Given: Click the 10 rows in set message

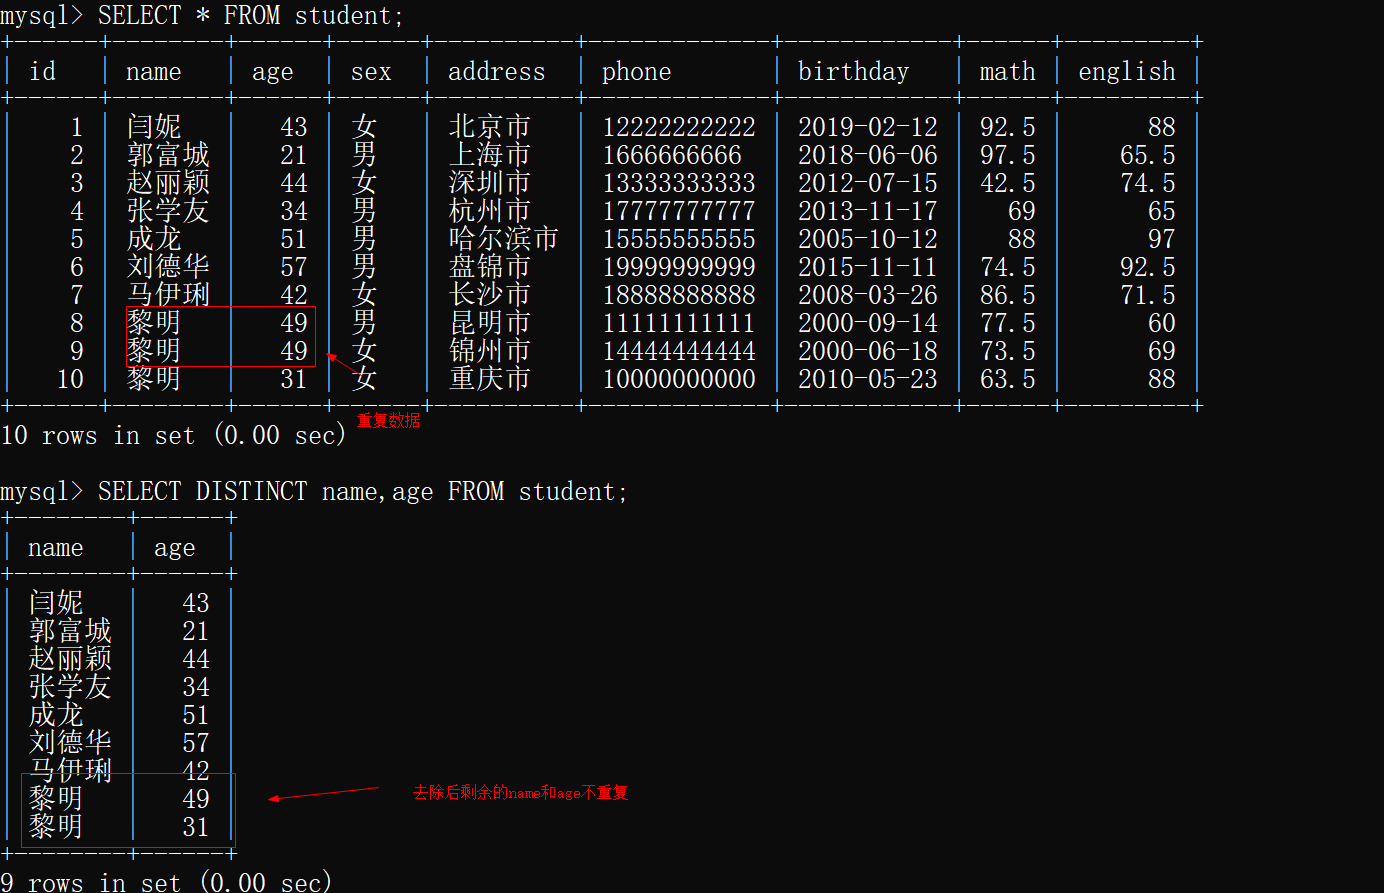Looking at the screenshot, I should pyautogui.click(x=173, y=435).
